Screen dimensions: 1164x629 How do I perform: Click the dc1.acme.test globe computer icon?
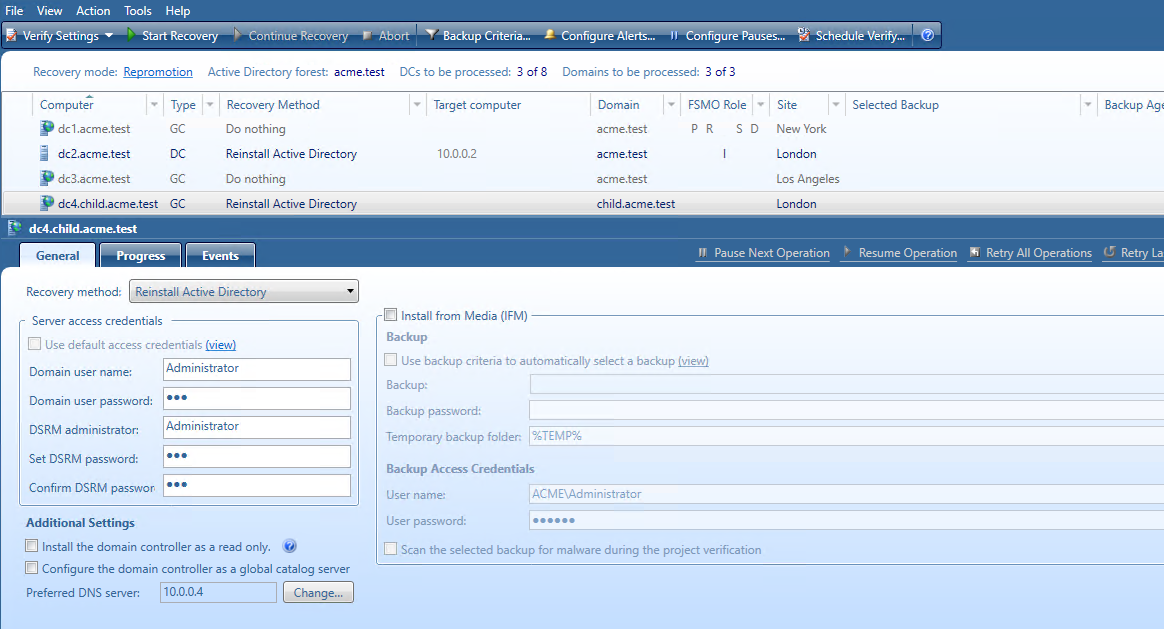coord(47,128)
